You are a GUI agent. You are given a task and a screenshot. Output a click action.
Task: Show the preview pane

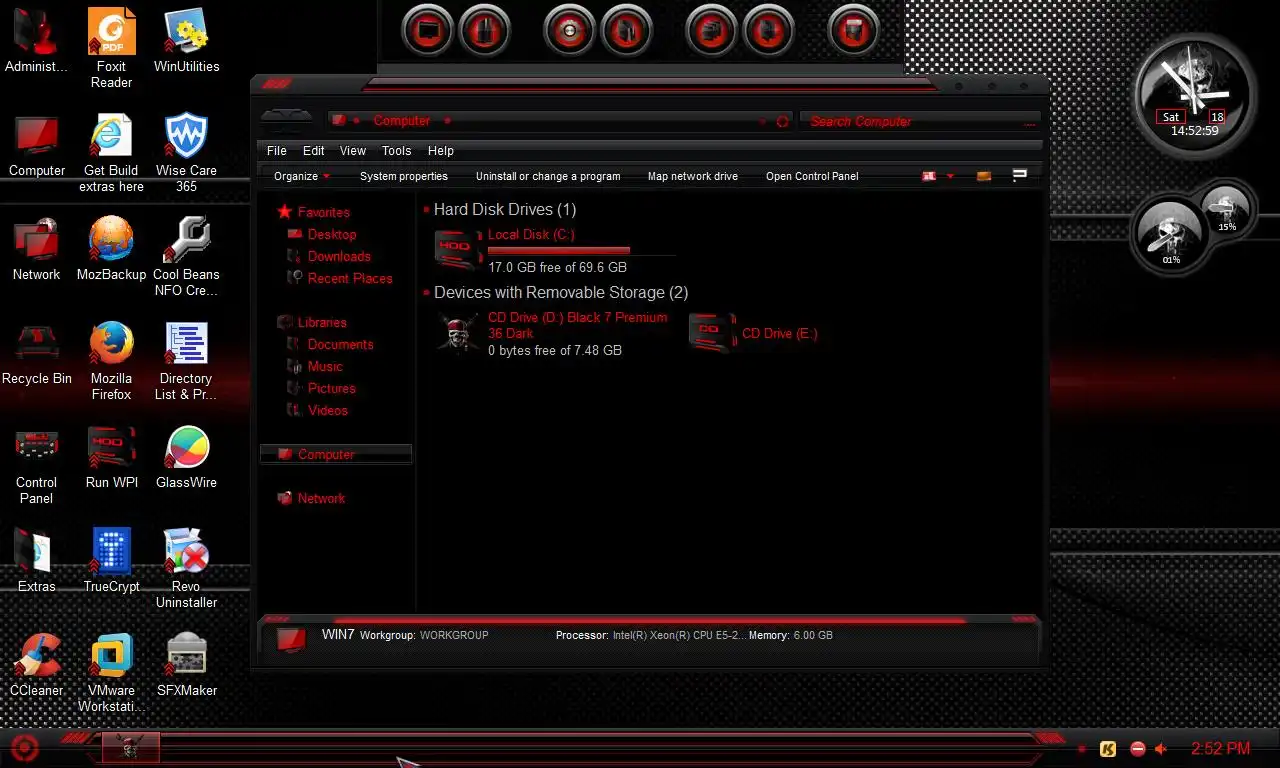[x=984, y=176]
